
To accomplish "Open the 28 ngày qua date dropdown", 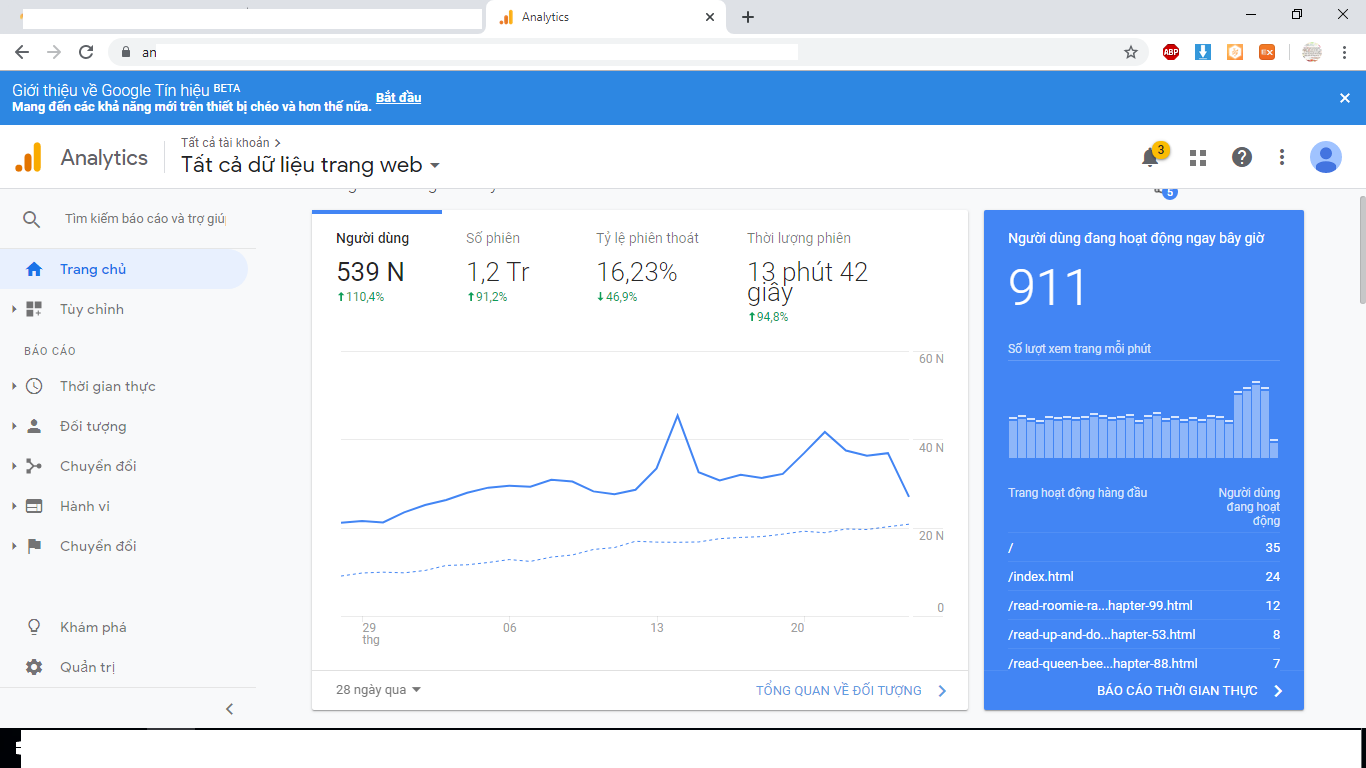I will 378,690.
